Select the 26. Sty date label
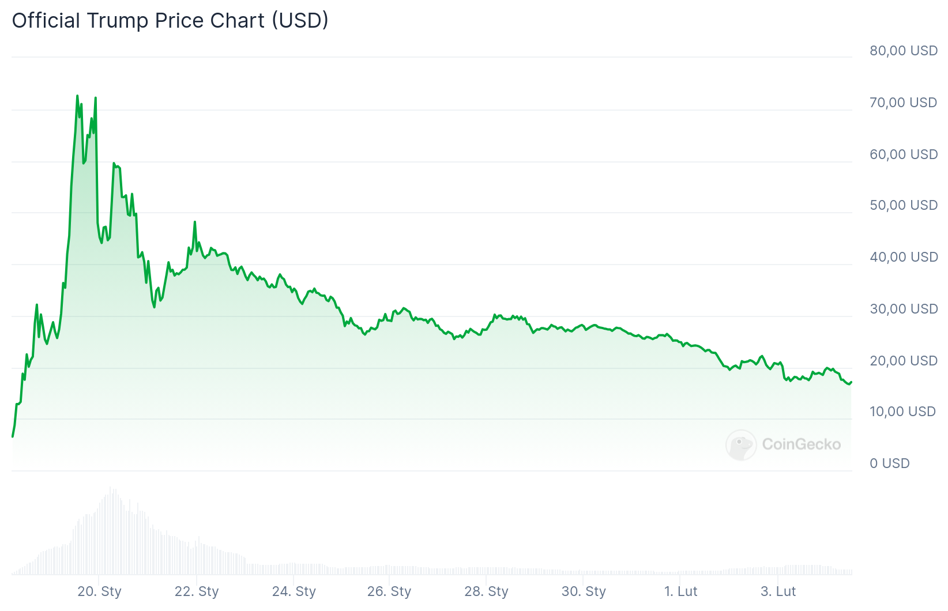This screenshot has width=948, height=611. point(390,591)
